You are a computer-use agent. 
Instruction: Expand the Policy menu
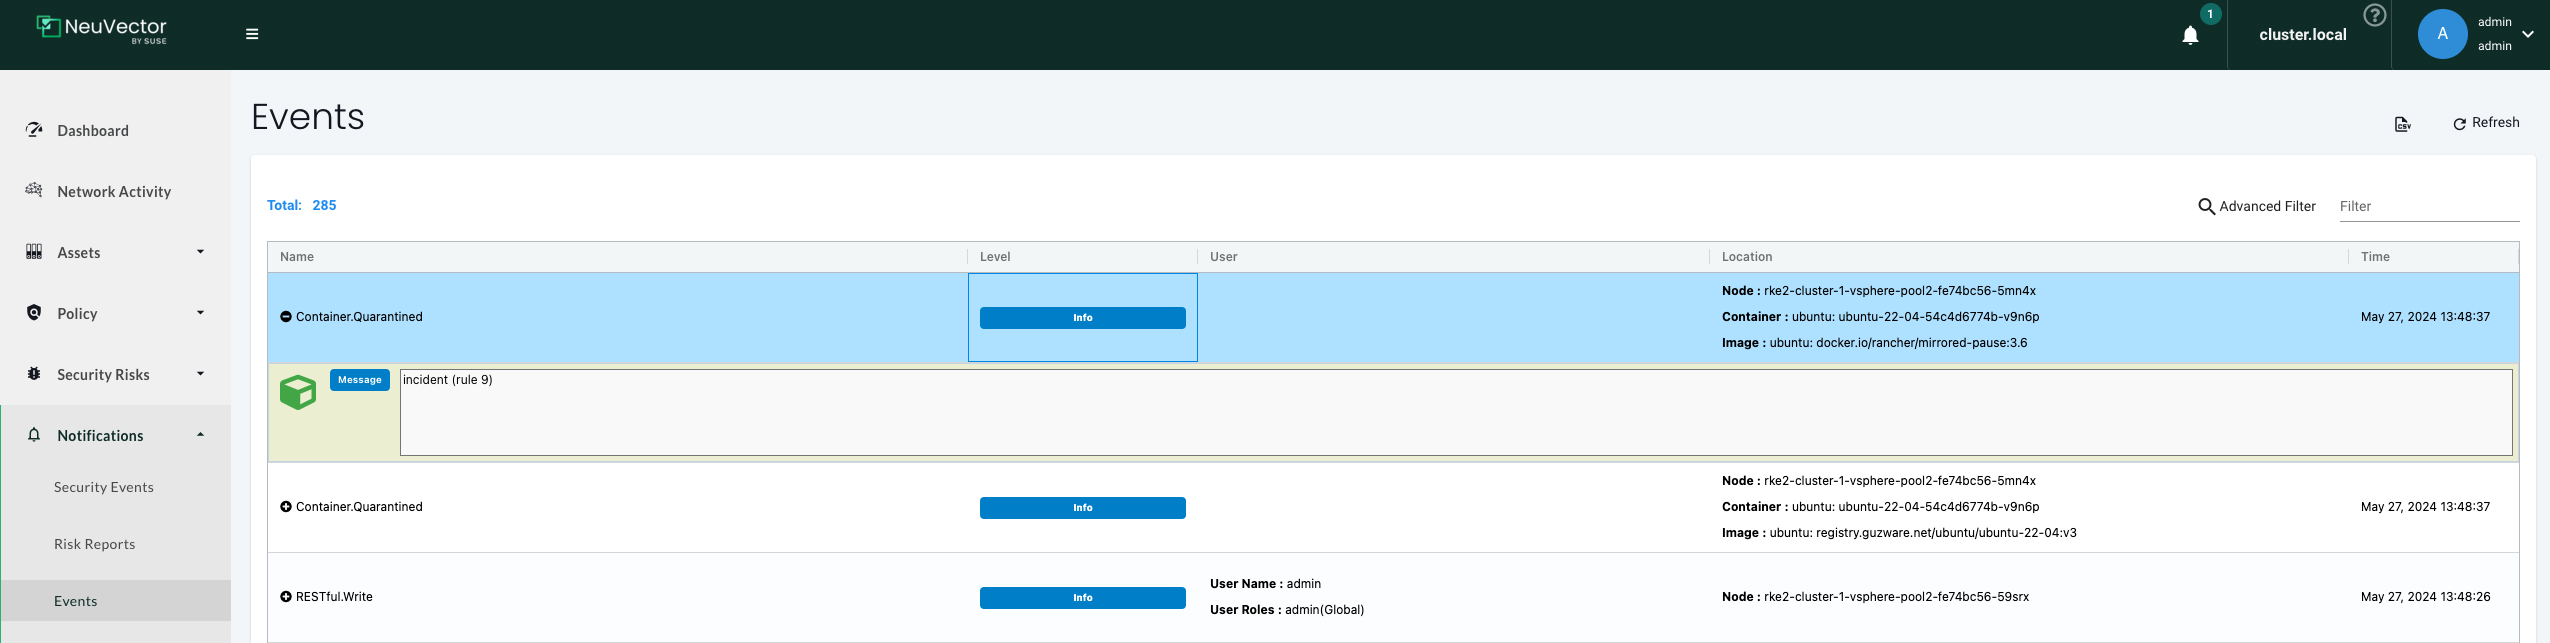pos(116,313)
